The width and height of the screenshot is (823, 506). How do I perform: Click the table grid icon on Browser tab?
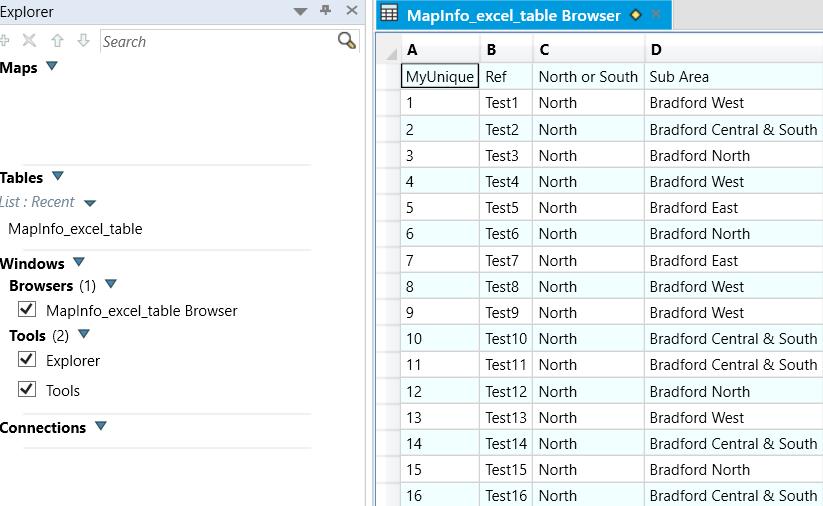(390, 15)
